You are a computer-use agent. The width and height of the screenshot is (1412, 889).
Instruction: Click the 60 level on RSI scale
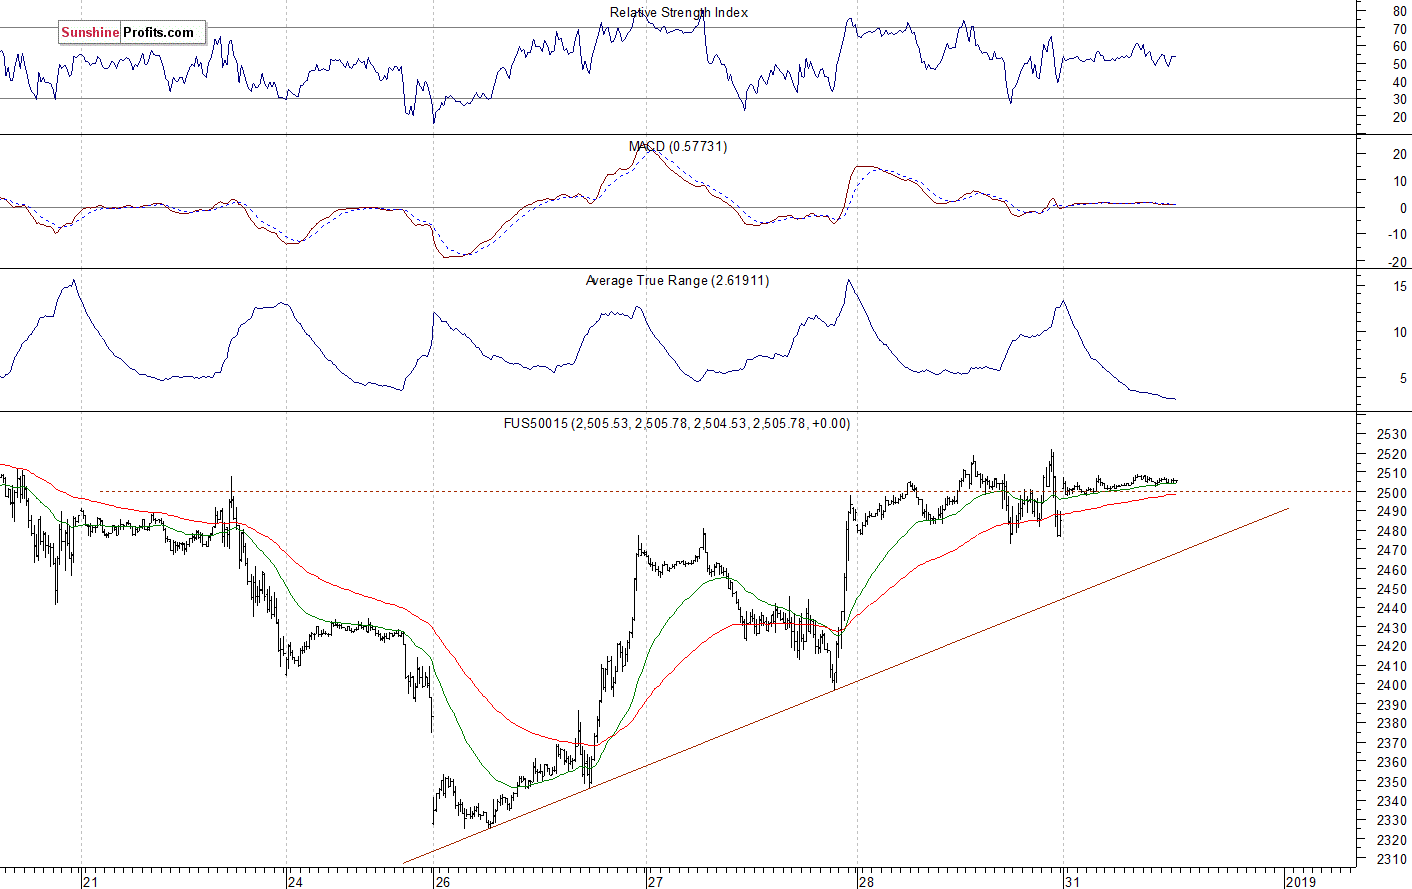click(1400, 47)
